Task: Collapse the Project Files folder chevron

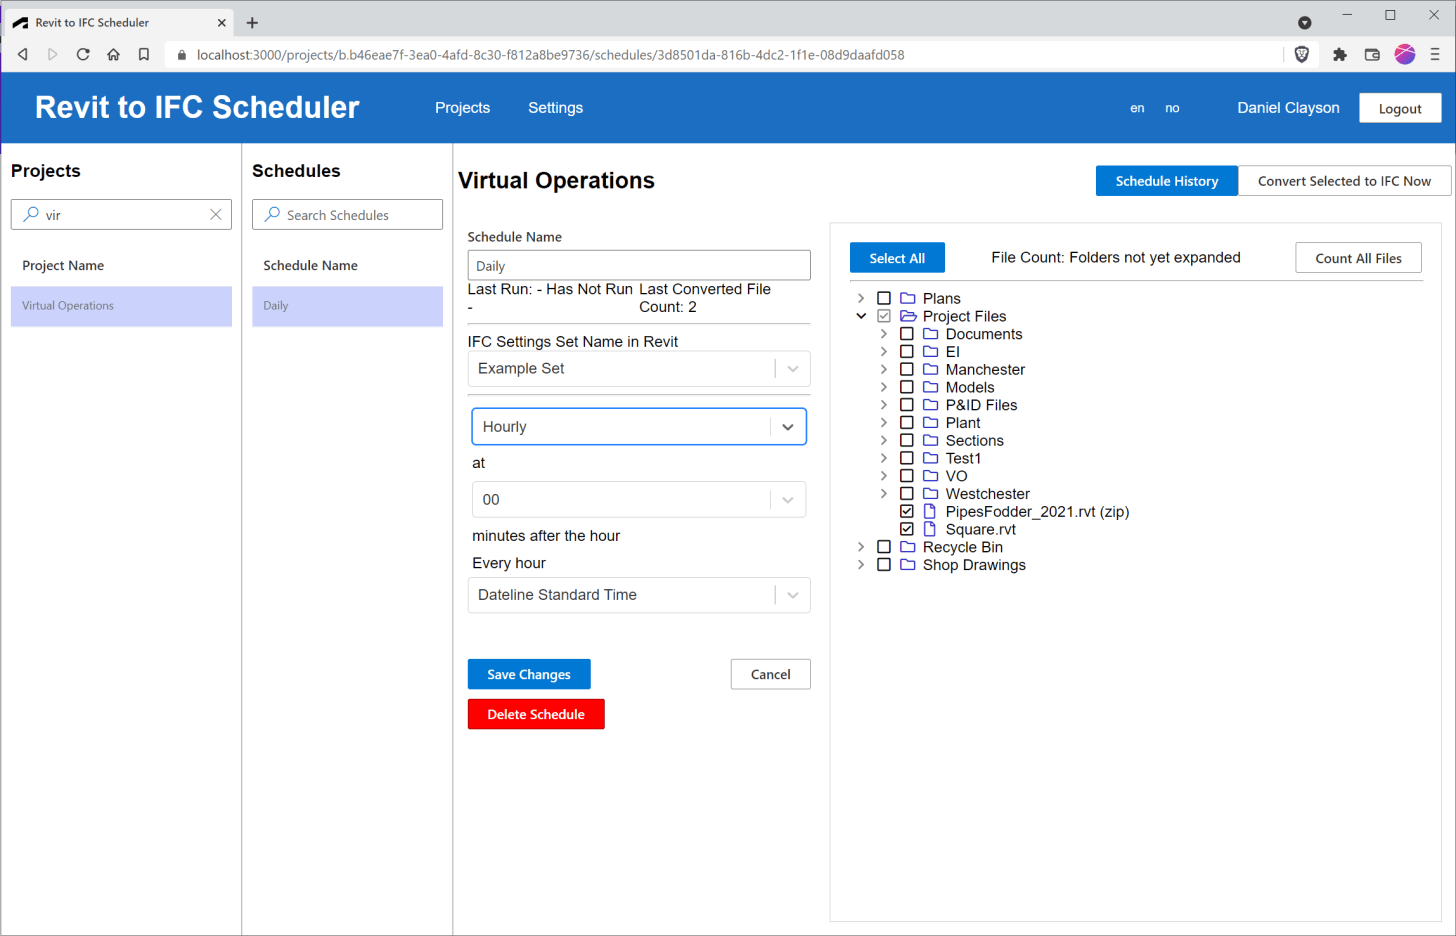Action: tap(861, 316)
